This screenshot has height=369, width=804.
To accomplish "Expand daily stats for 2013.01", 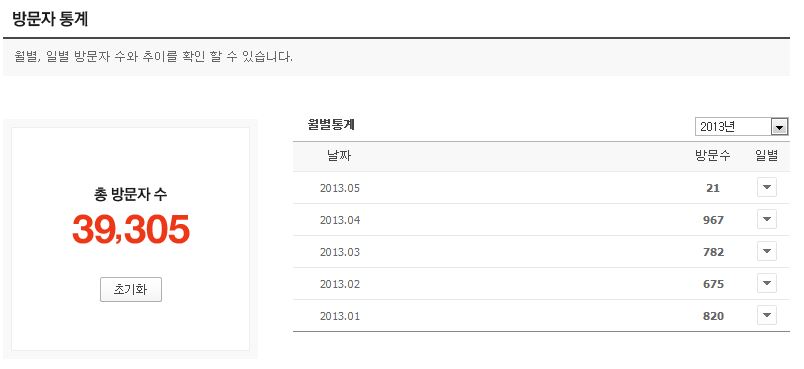I will (x=767, y=316).
